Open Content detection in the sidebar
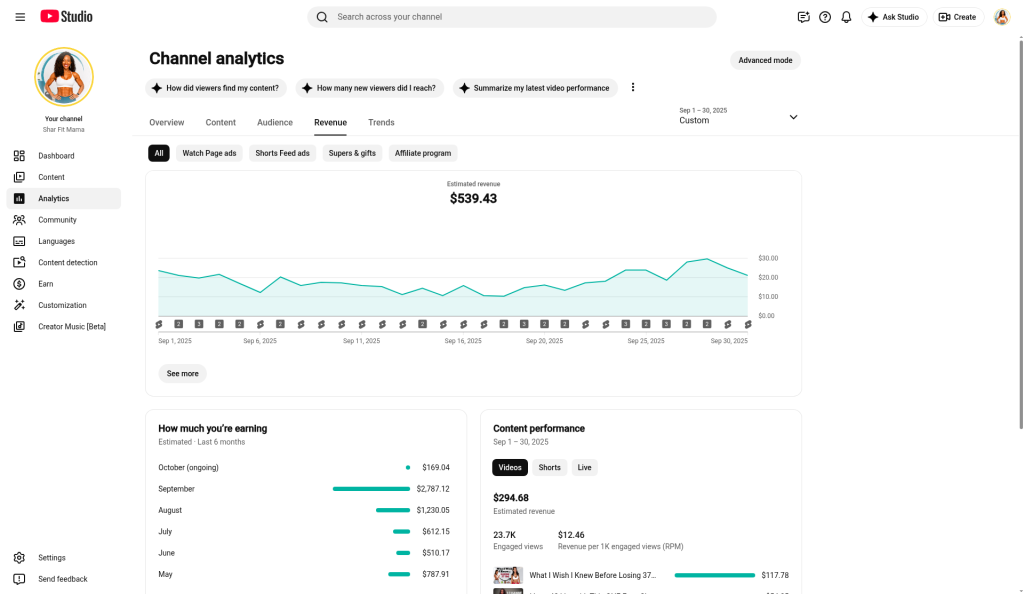Viewport: 1024px width, 594px height. tap(64, 262)
